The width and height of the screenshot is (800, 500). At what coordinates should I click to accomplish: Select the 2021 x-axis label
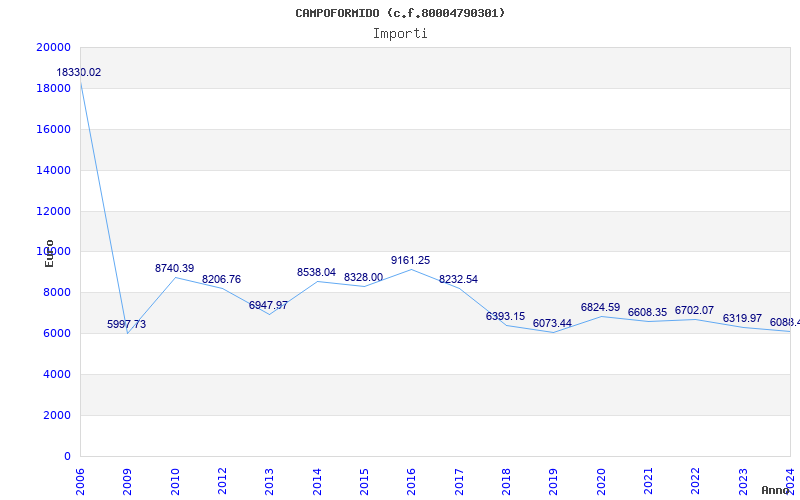pyautogui.click(x=648, y=481)
